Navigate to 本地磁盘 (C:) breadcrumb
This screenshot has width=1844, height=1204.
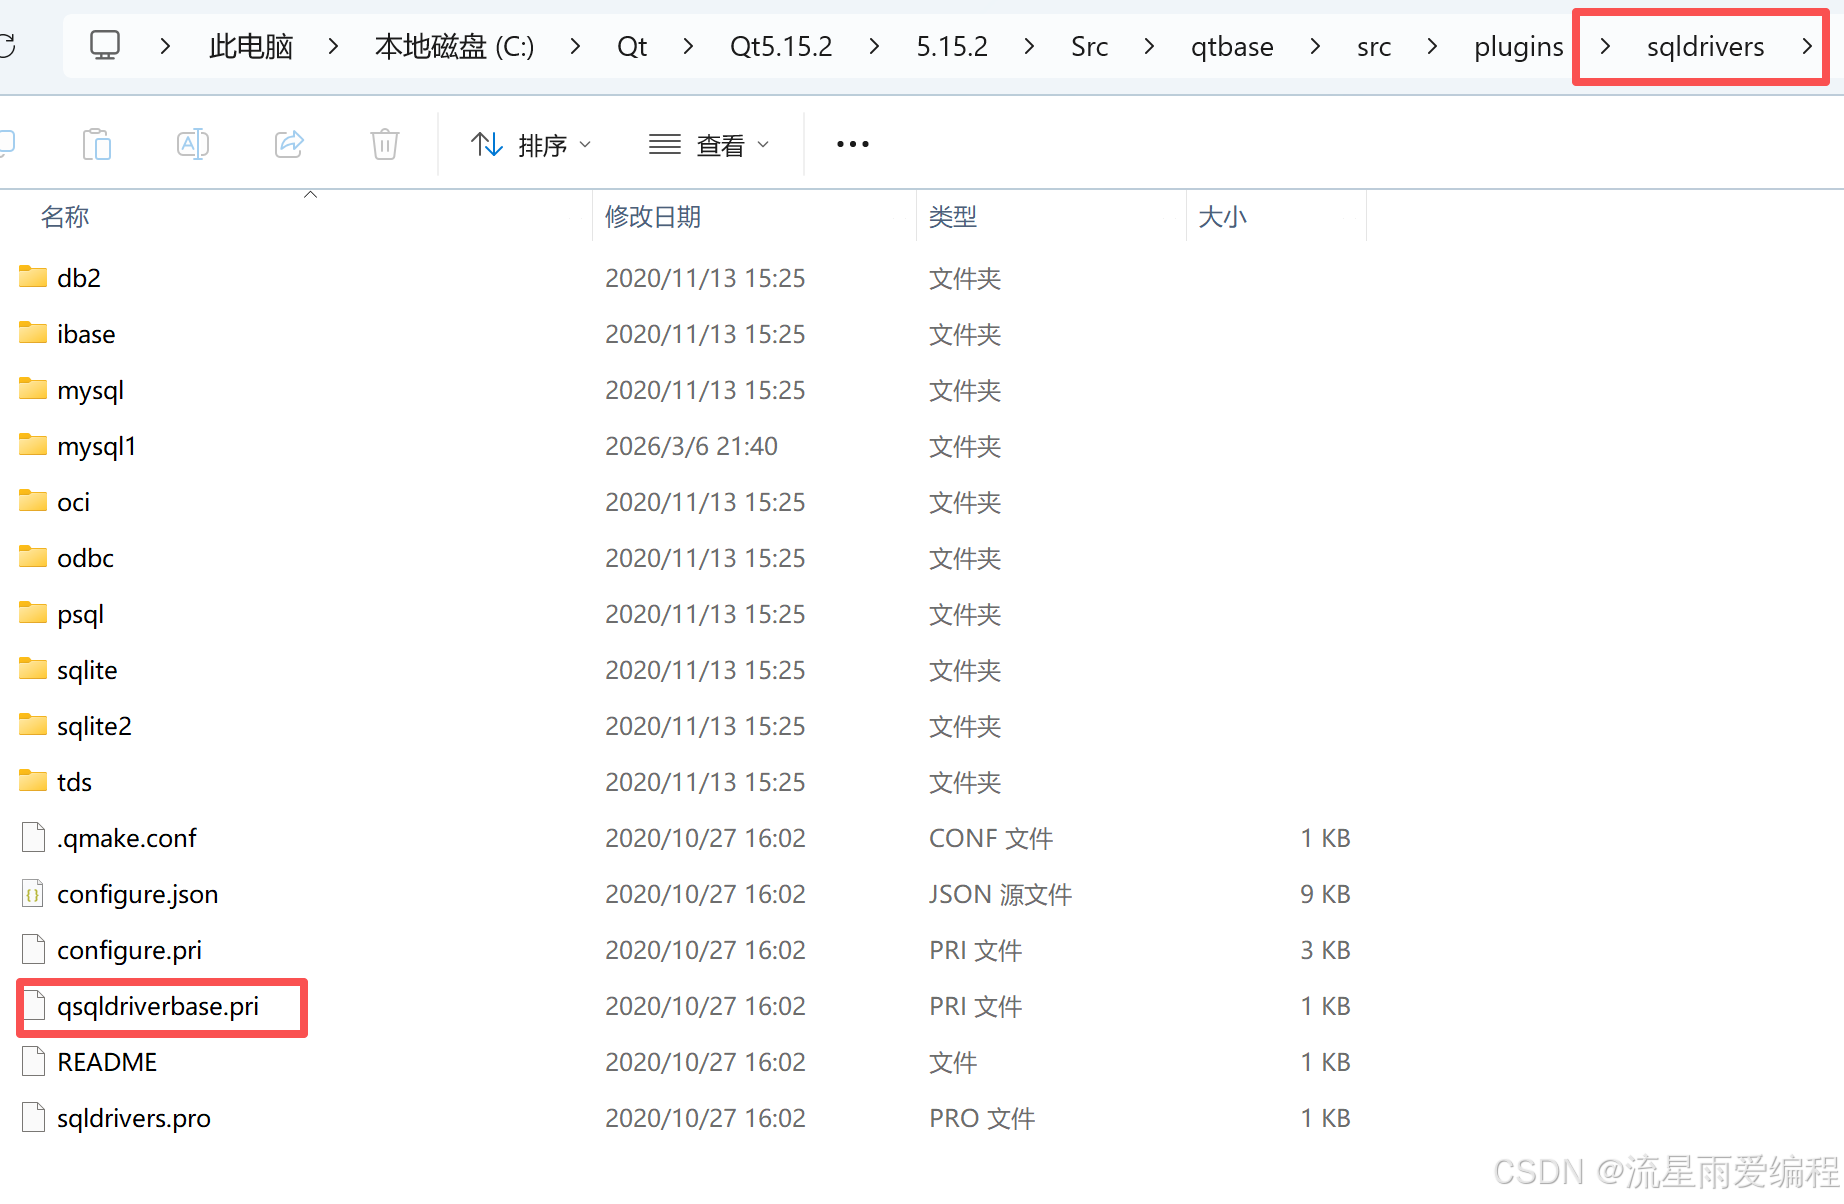(x=455, y=46)
